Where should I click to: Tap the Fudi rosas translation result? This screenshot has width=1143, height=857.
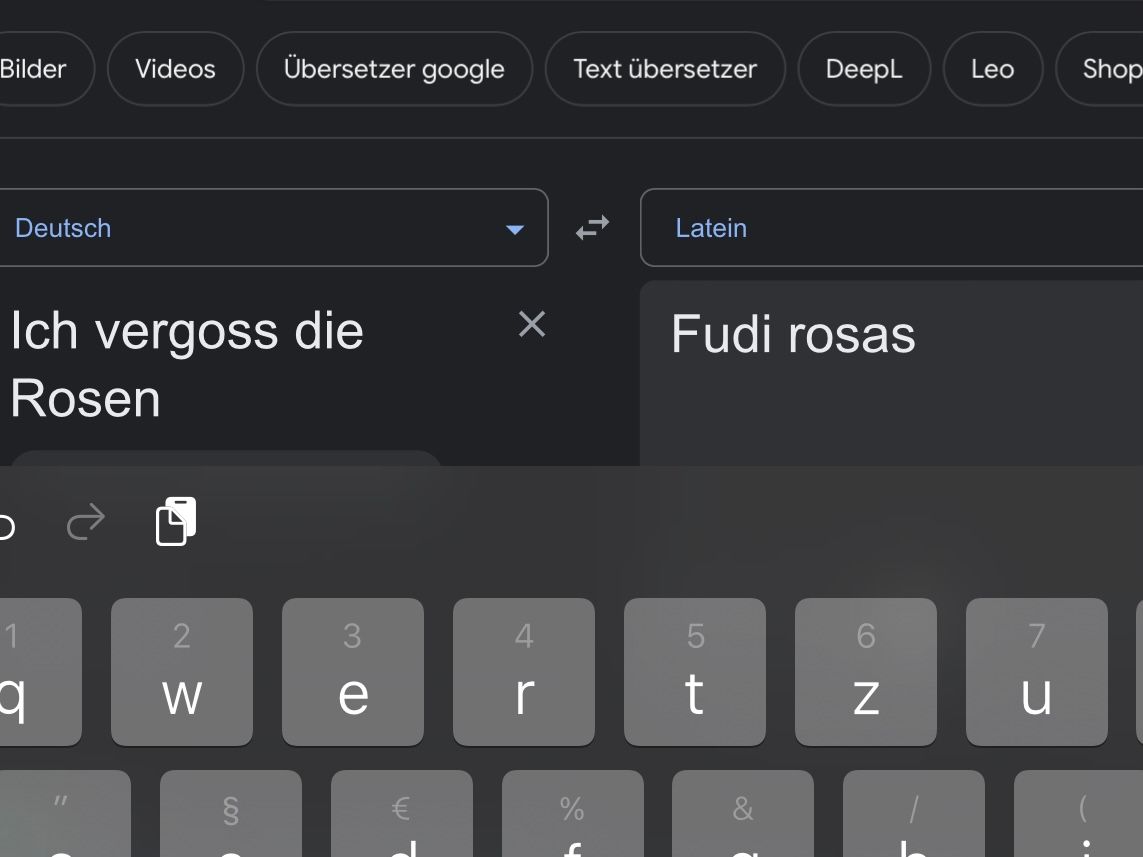click(793, 334)
